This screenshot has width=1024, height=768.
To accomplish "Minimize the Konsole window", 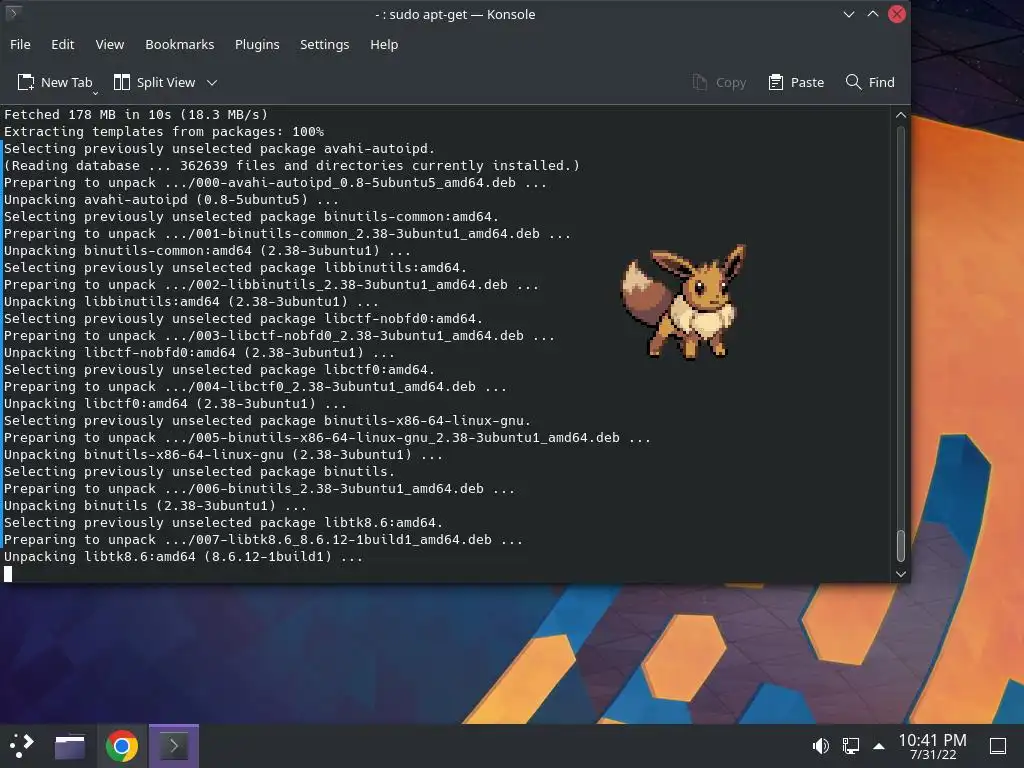I will click(849, 14).
